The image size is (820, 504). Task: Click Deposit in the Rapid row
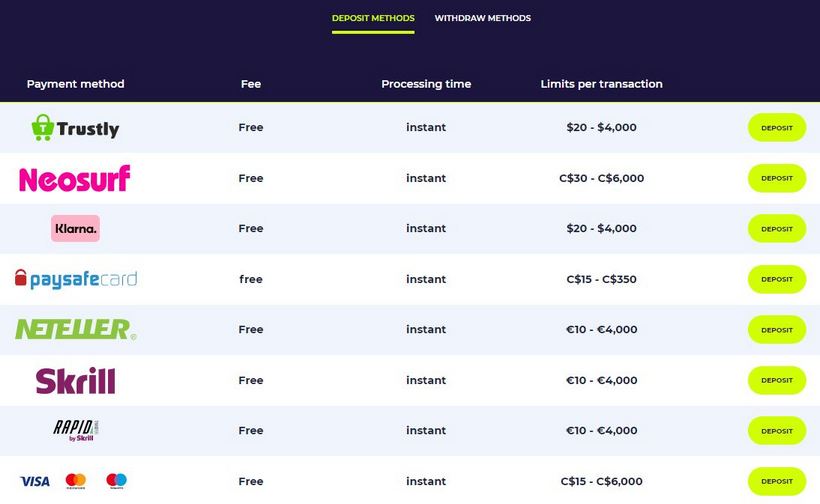tap(777, 431)
